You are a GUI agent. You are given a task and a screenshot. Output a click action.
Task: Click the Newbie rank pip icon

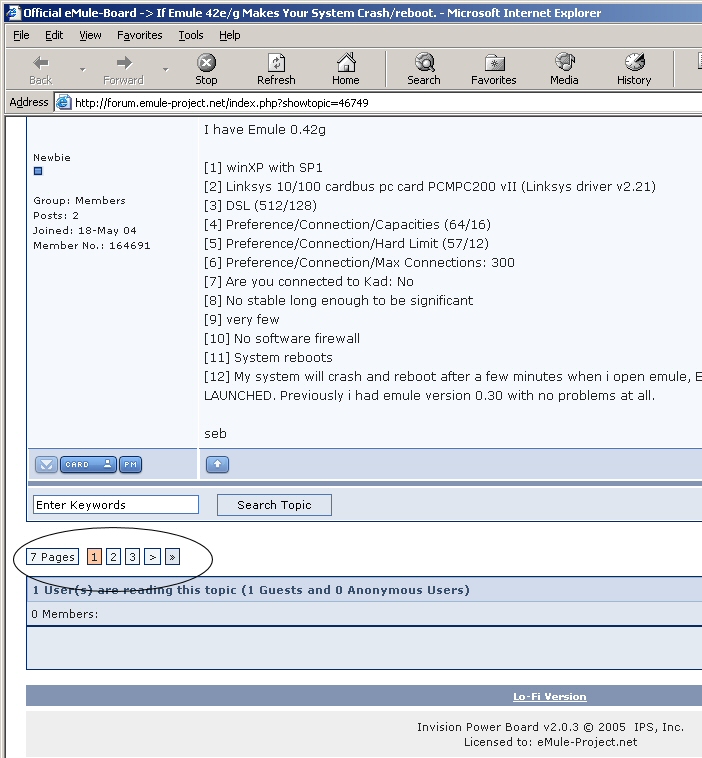(x=38, y=171)
